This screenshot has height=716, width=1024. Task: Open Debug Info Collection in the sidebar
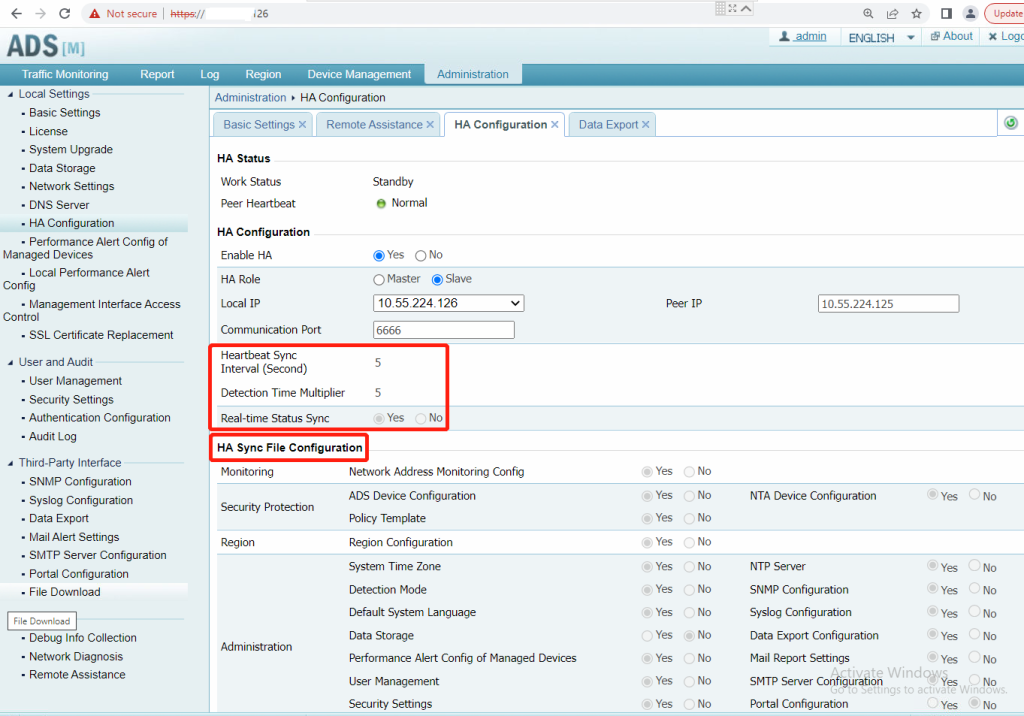(83, 638)
